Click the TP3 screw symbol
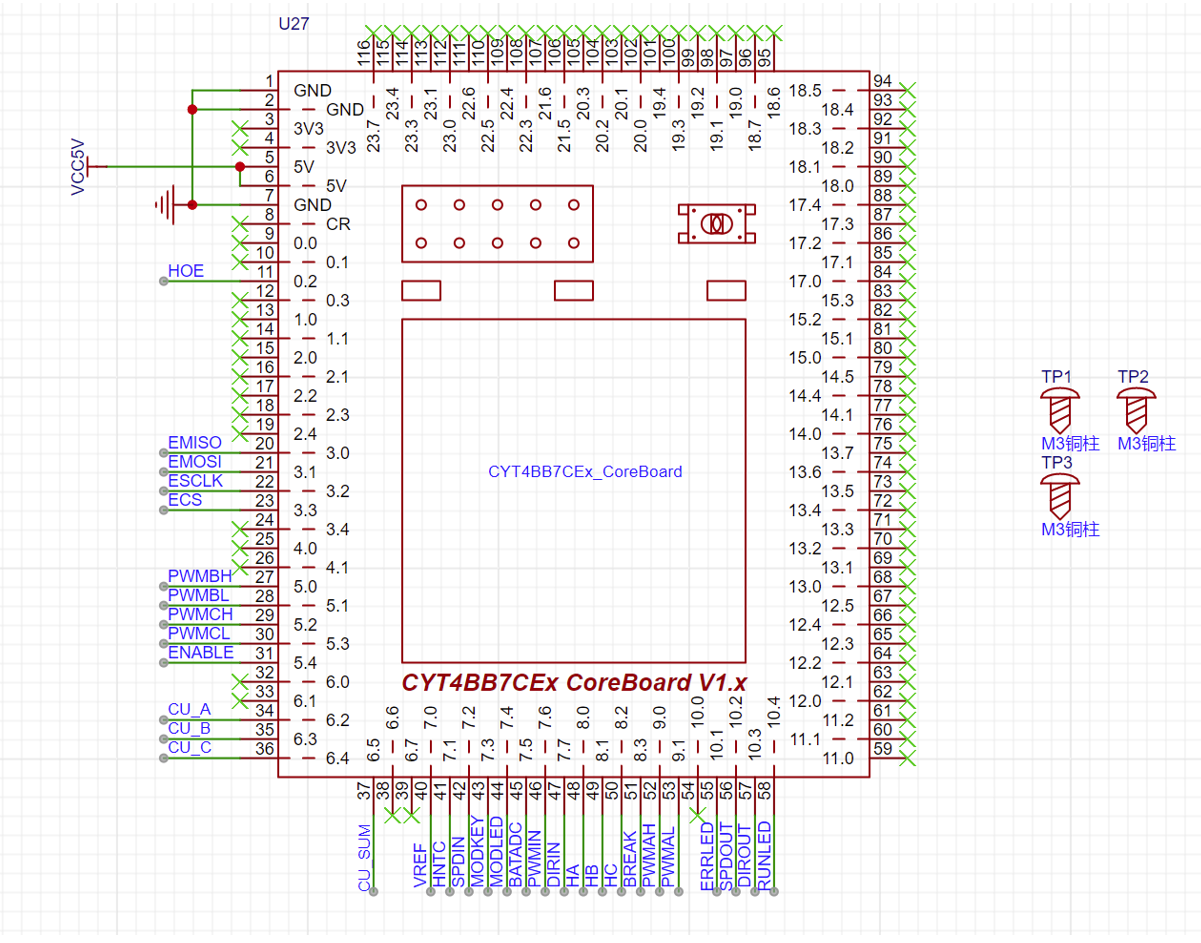The height and width of the screenshot is (943, 1201). pos(1060,495)
